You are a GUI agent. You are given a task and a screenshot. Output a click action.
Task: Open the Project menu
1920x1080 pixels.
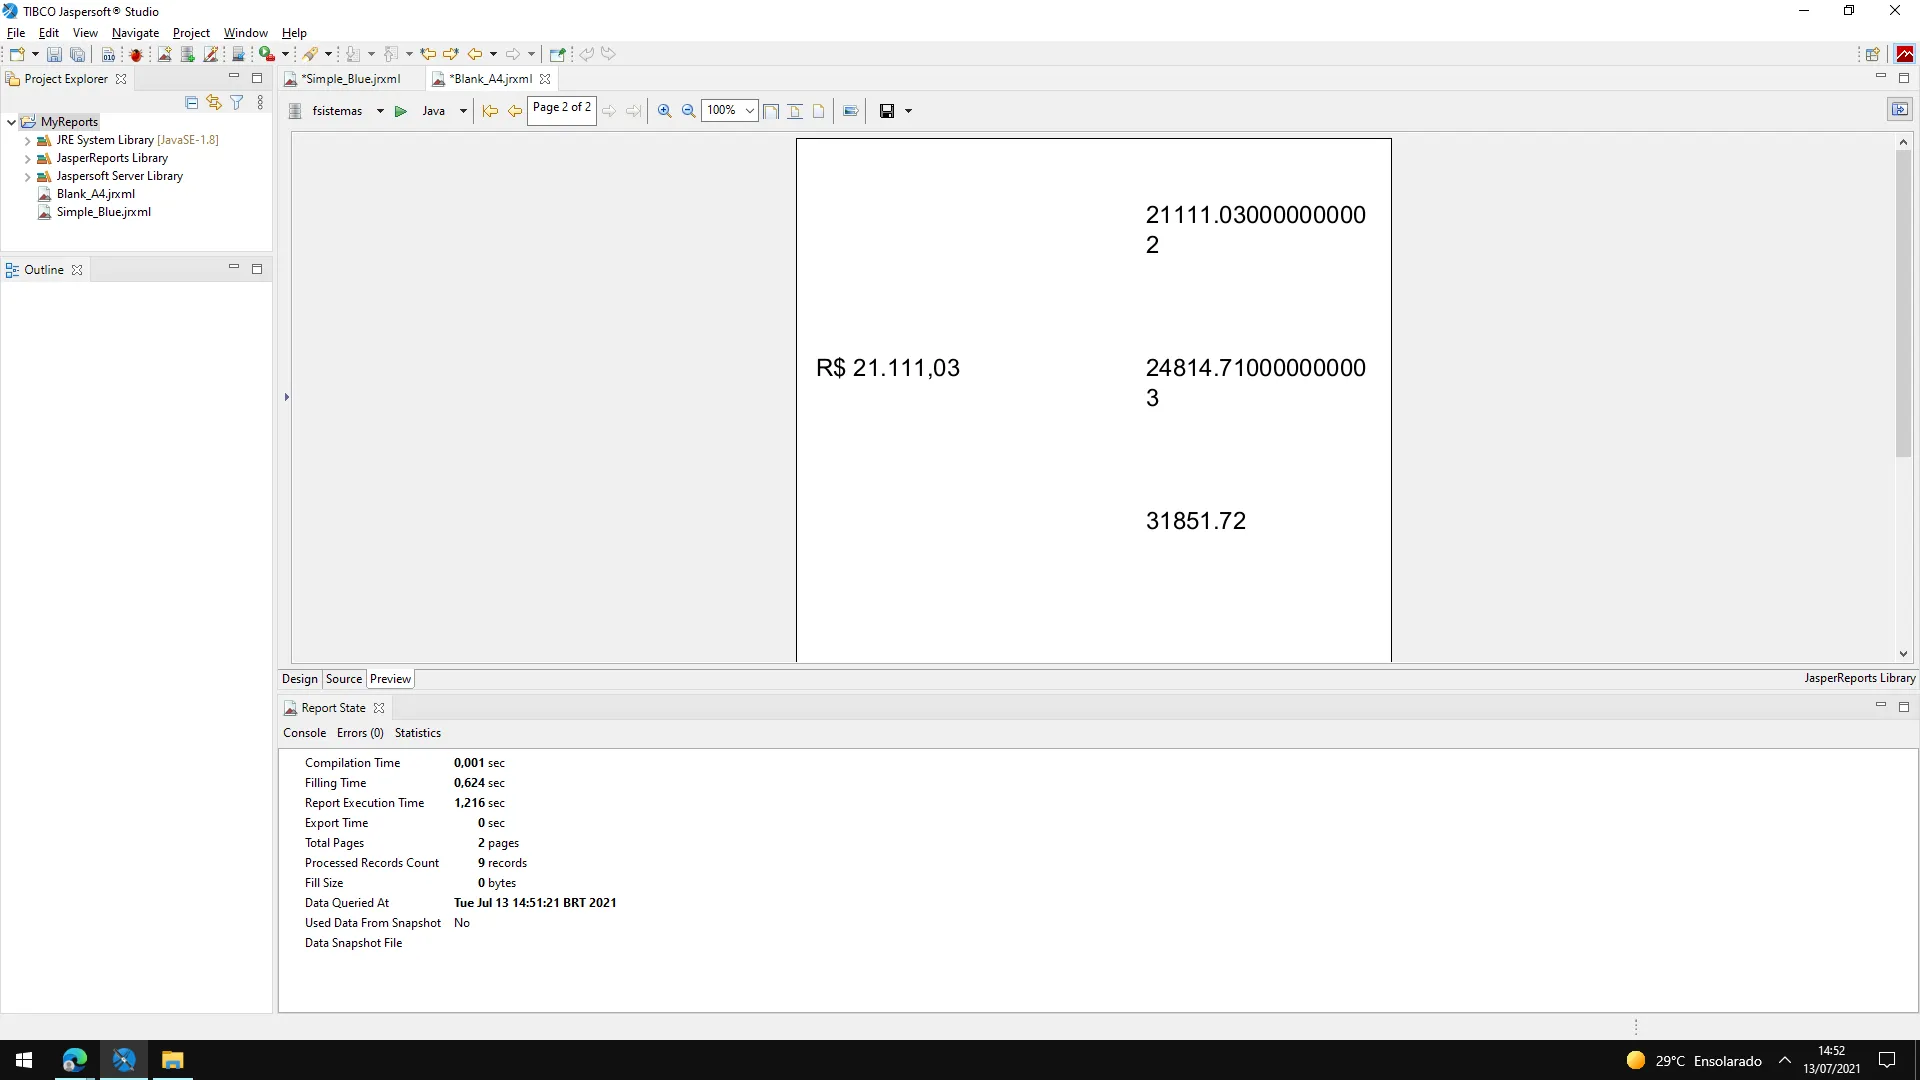[191, 33]
